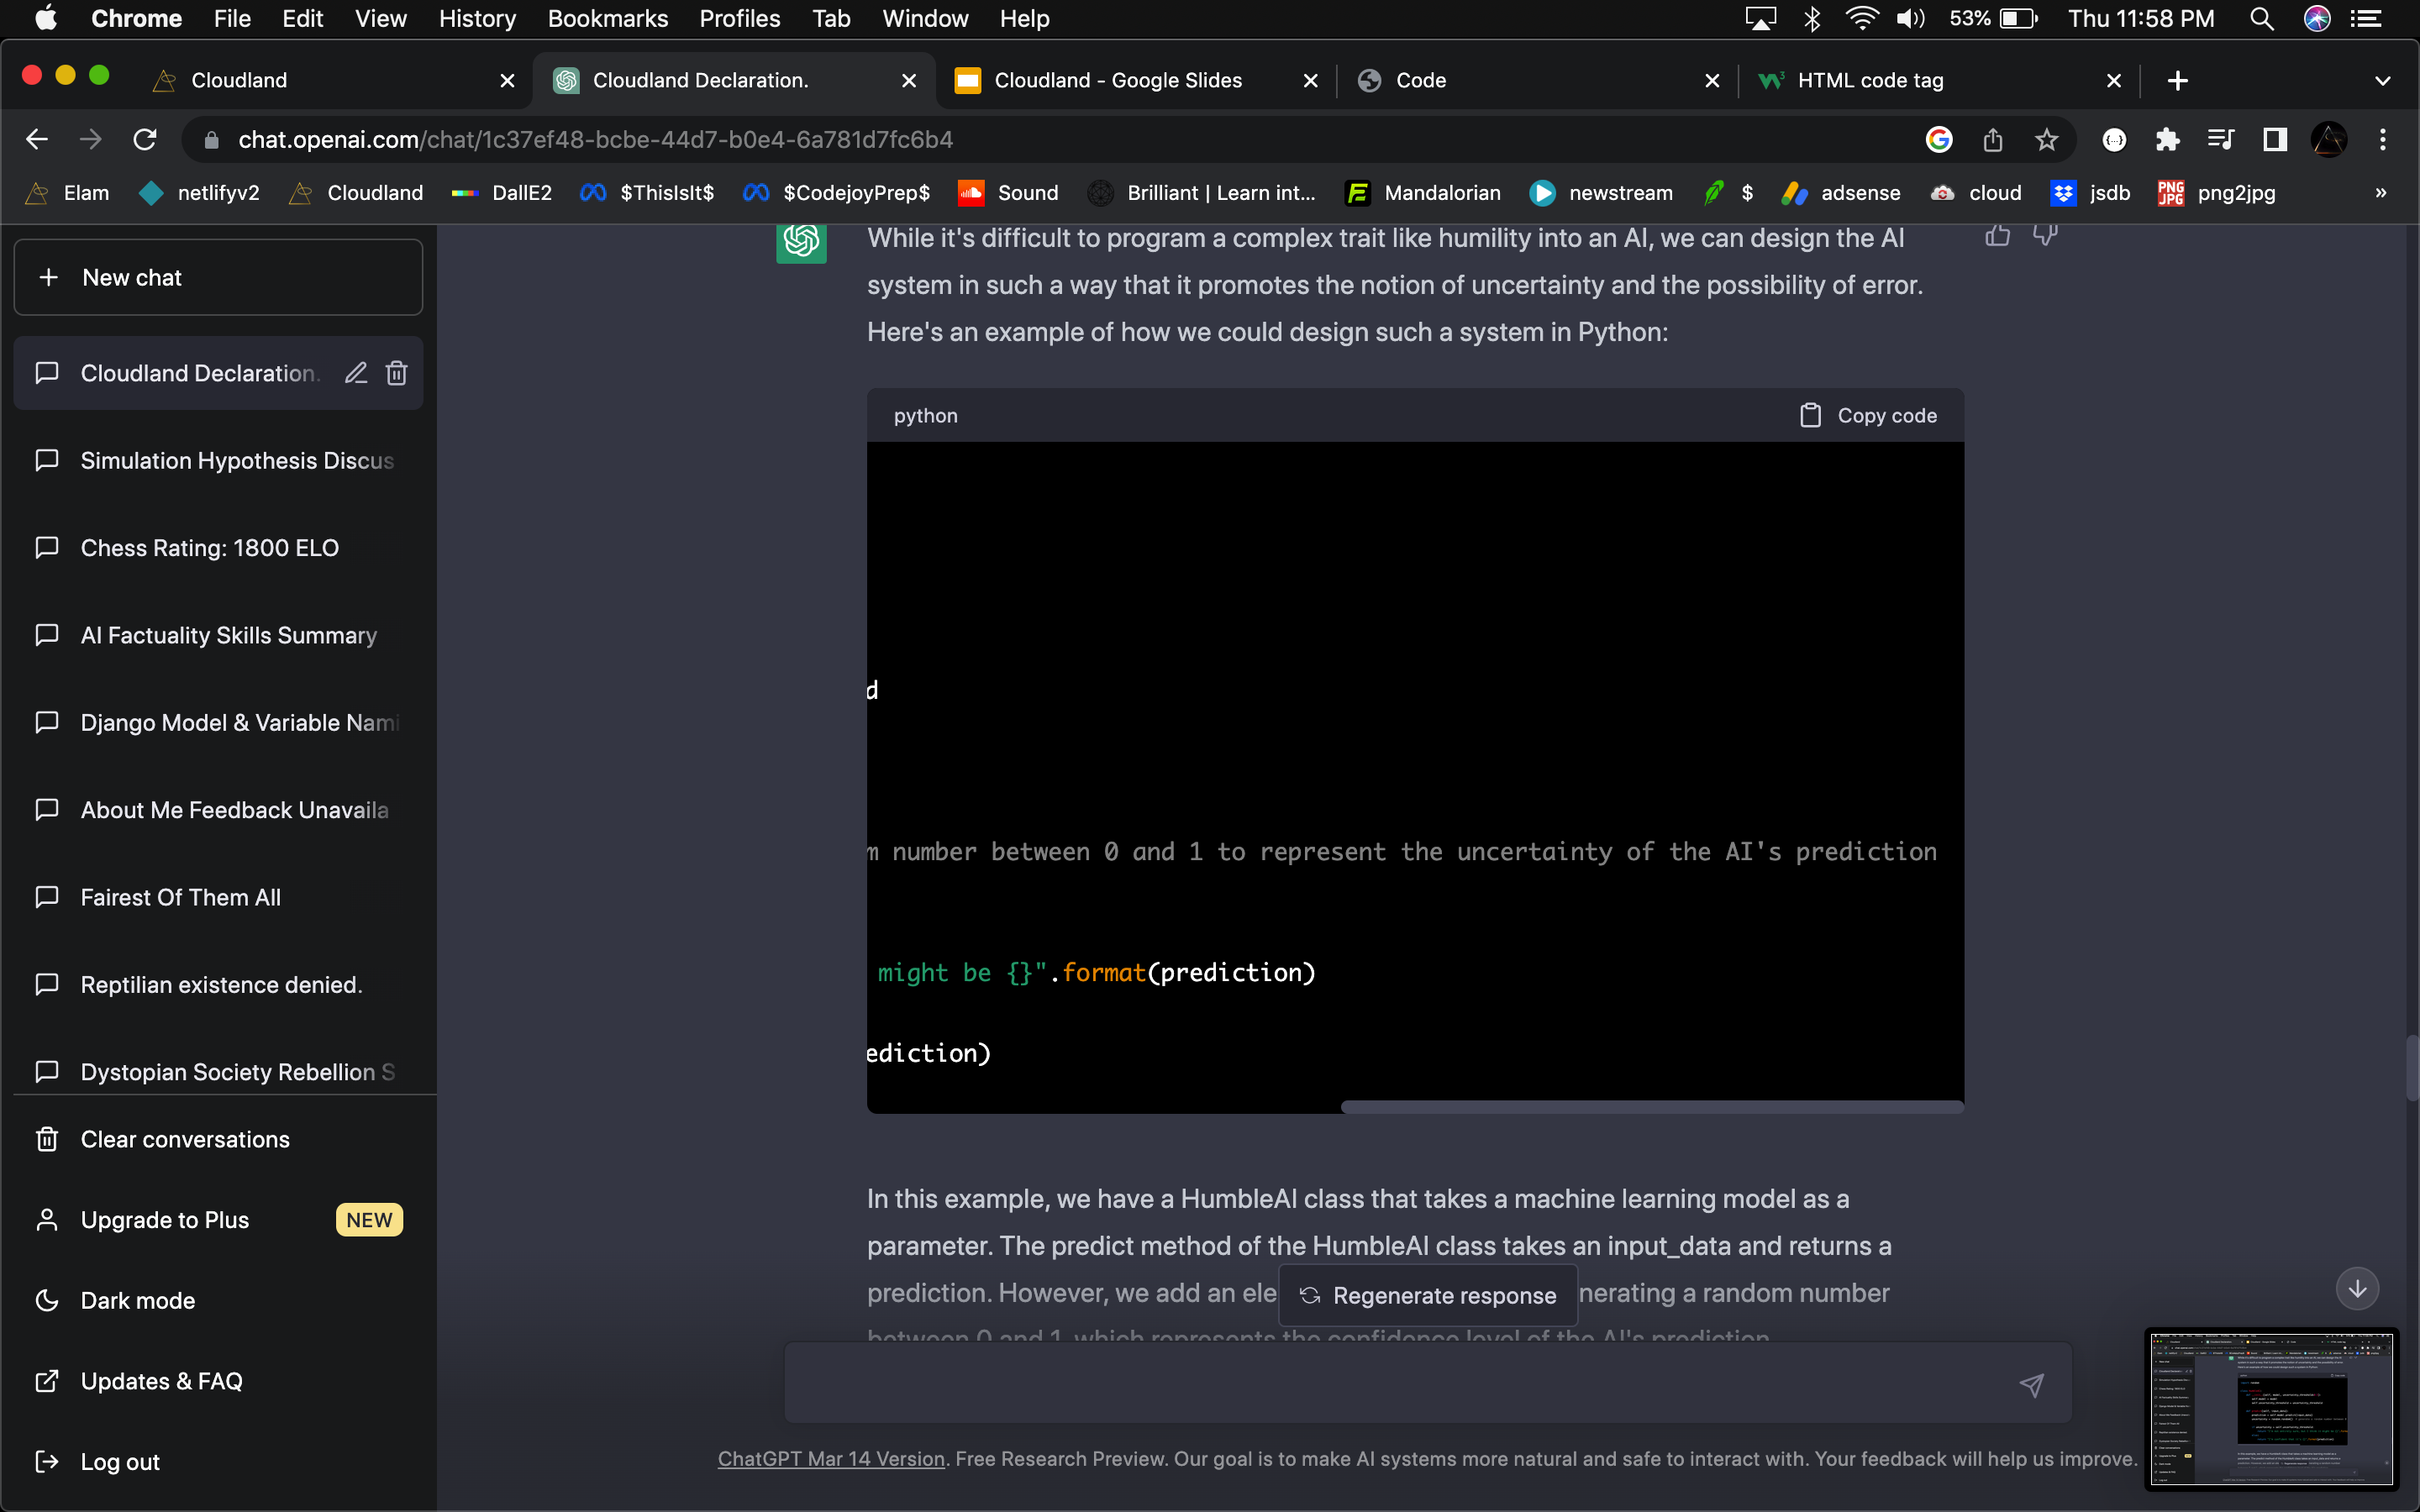Click the New chat button
The width and height of the screenshot is (2420, 1512).
[218, 277]
